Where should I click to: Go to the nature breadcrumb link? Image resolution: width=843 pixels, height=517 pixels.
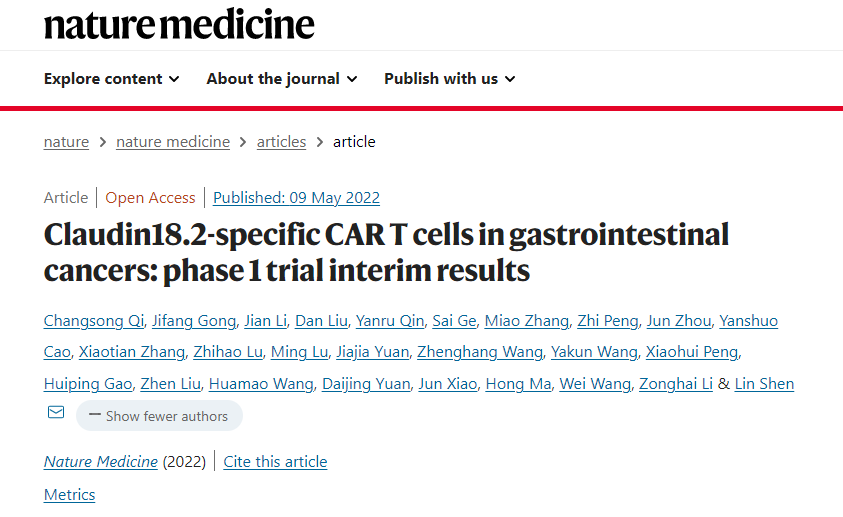pos(66,142)
